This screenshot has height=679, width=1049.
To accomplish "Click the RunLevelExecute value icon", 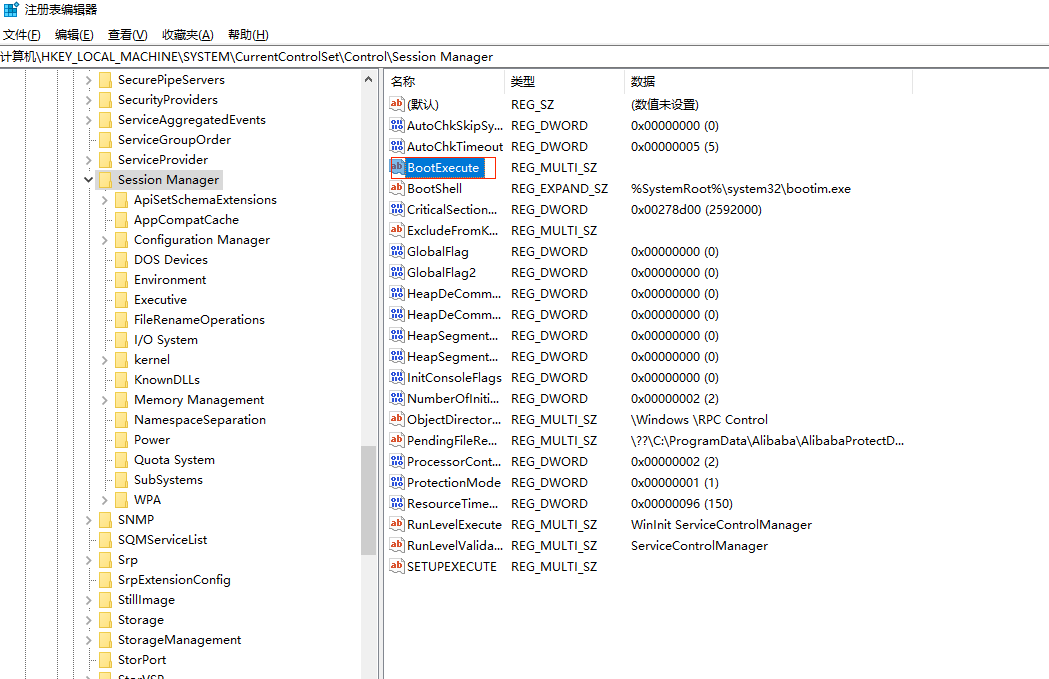I will pos(397,525).
